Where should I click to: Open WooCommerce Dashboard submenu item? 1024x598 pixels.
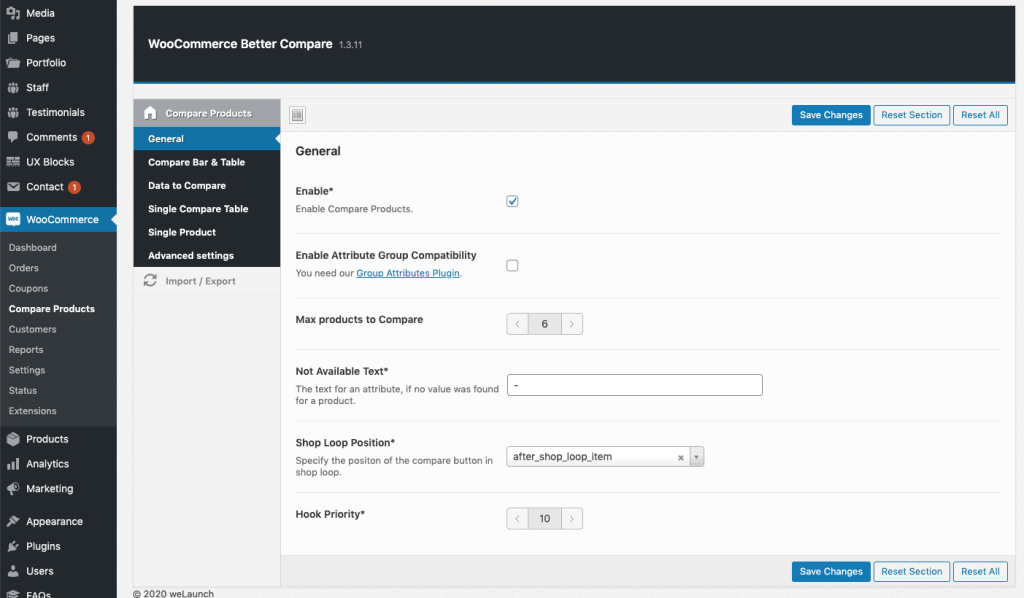coord(33,247)
